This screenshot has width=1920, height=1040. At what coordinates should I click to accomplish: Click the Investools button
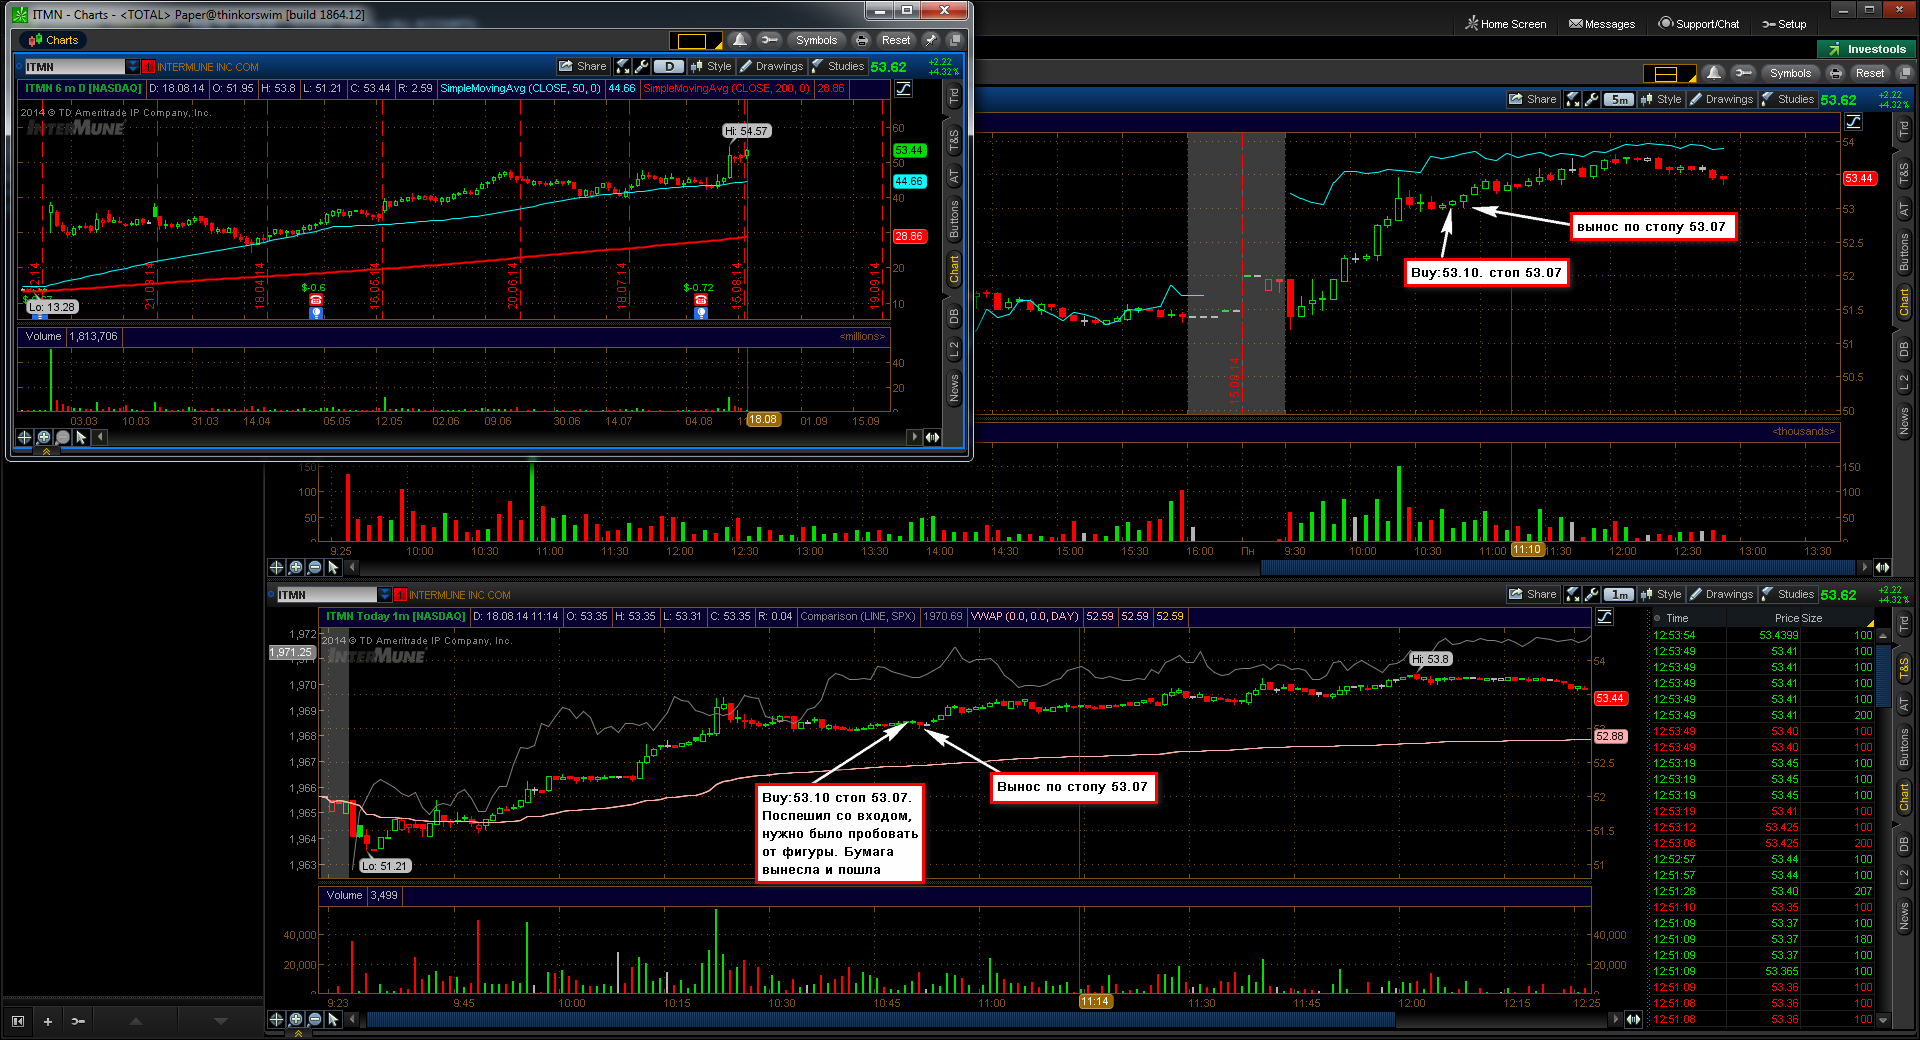(x=1866, y=49)
